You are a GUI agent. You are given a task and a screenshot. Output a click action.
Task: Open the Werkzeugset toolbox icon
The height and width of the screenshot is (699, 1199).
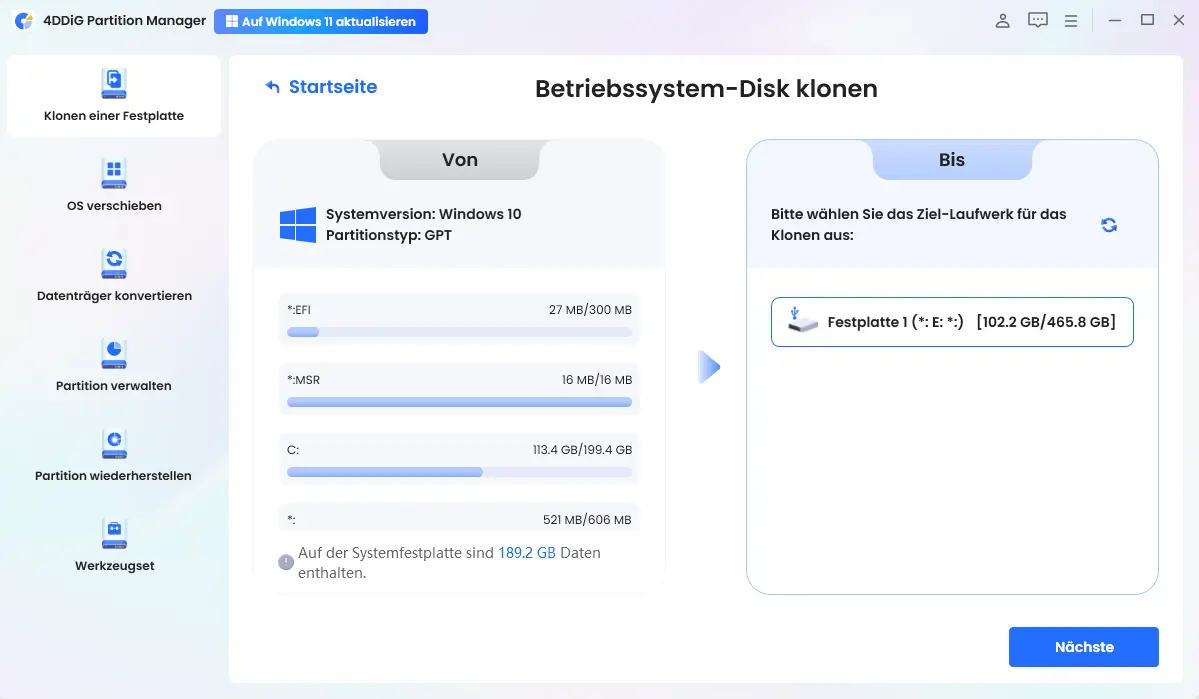[x=114, y=534]
